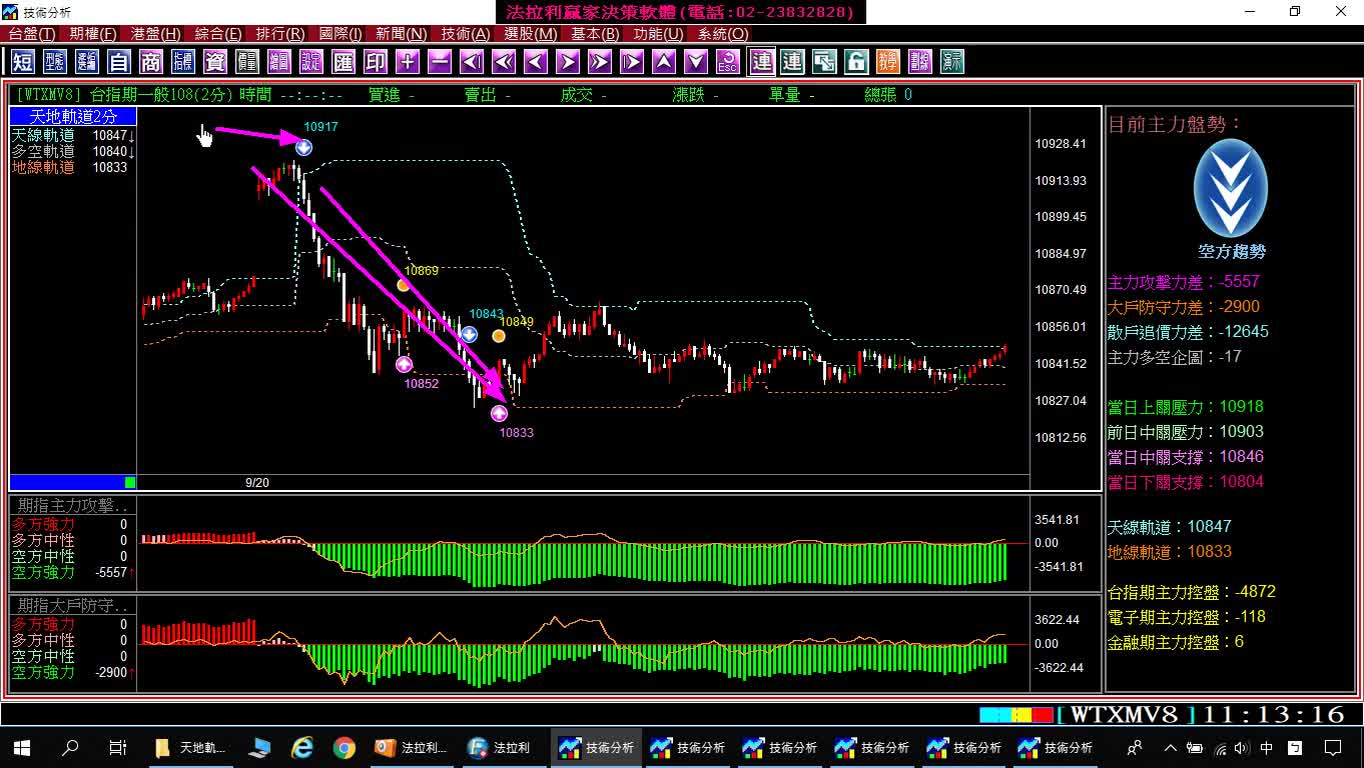Screen dimensions: 1364x768
Task: Click the 台指期主力控盤 -4872 value
Action: (x=1255, y=592)
